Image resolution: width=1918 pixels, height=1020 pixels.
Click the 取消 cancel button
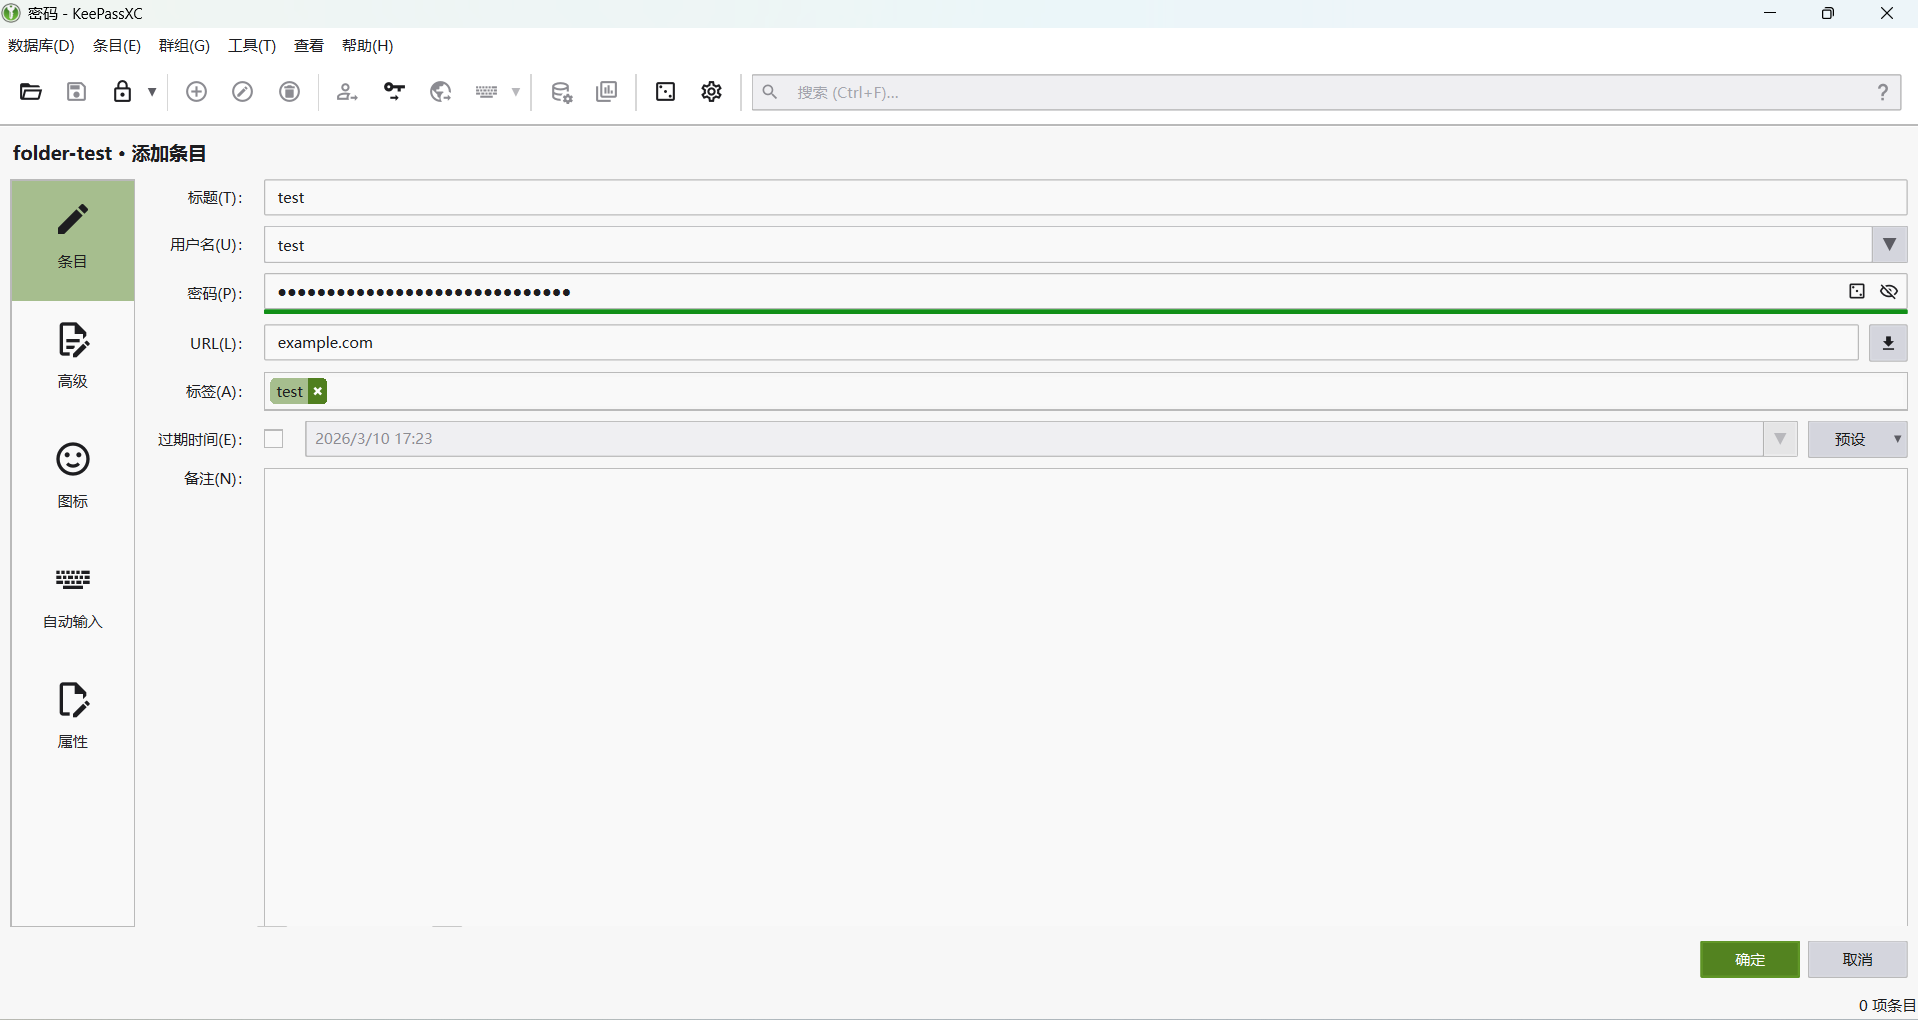(1857, 959)
